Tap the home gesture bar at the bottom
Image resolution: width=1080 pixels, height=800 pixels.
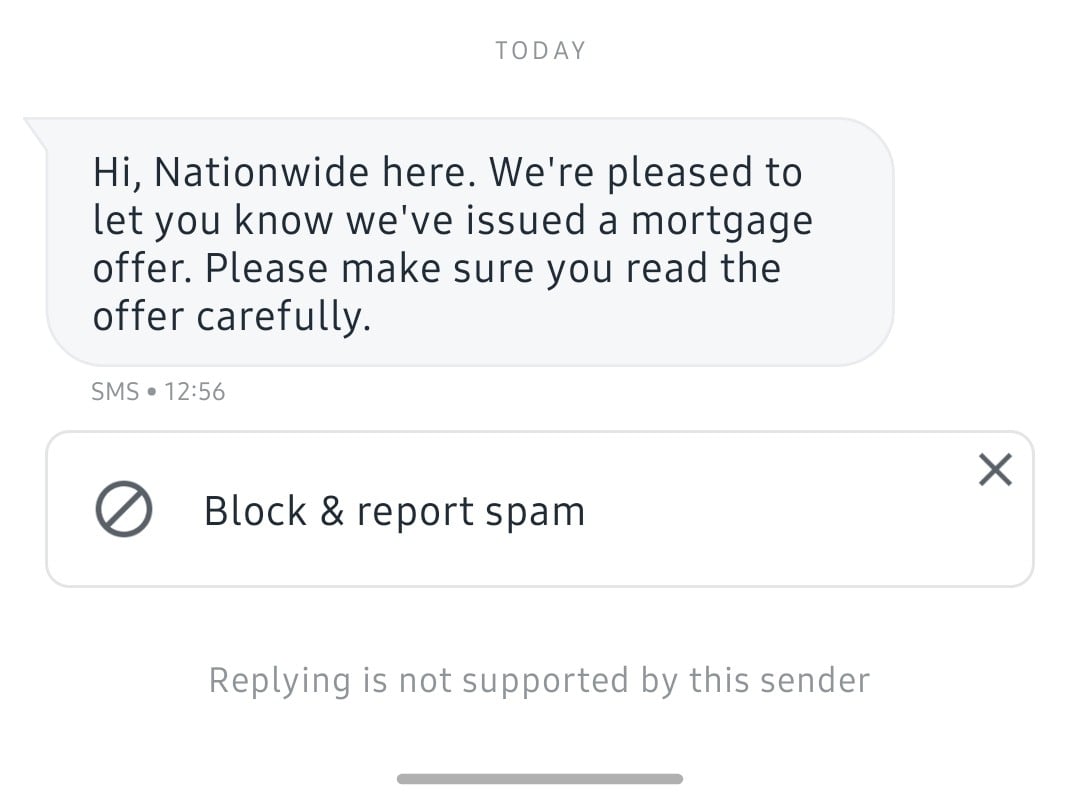(540, 779)
